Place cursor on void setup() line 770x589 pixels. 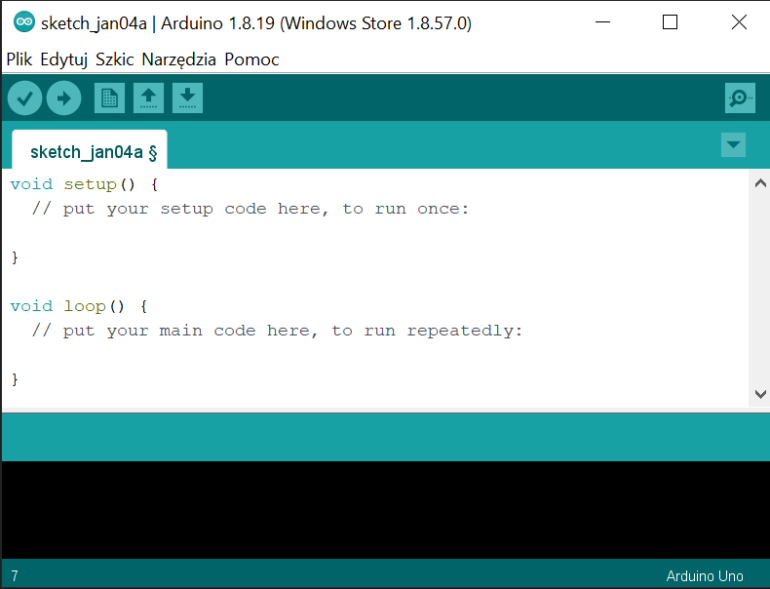[85, 185]
